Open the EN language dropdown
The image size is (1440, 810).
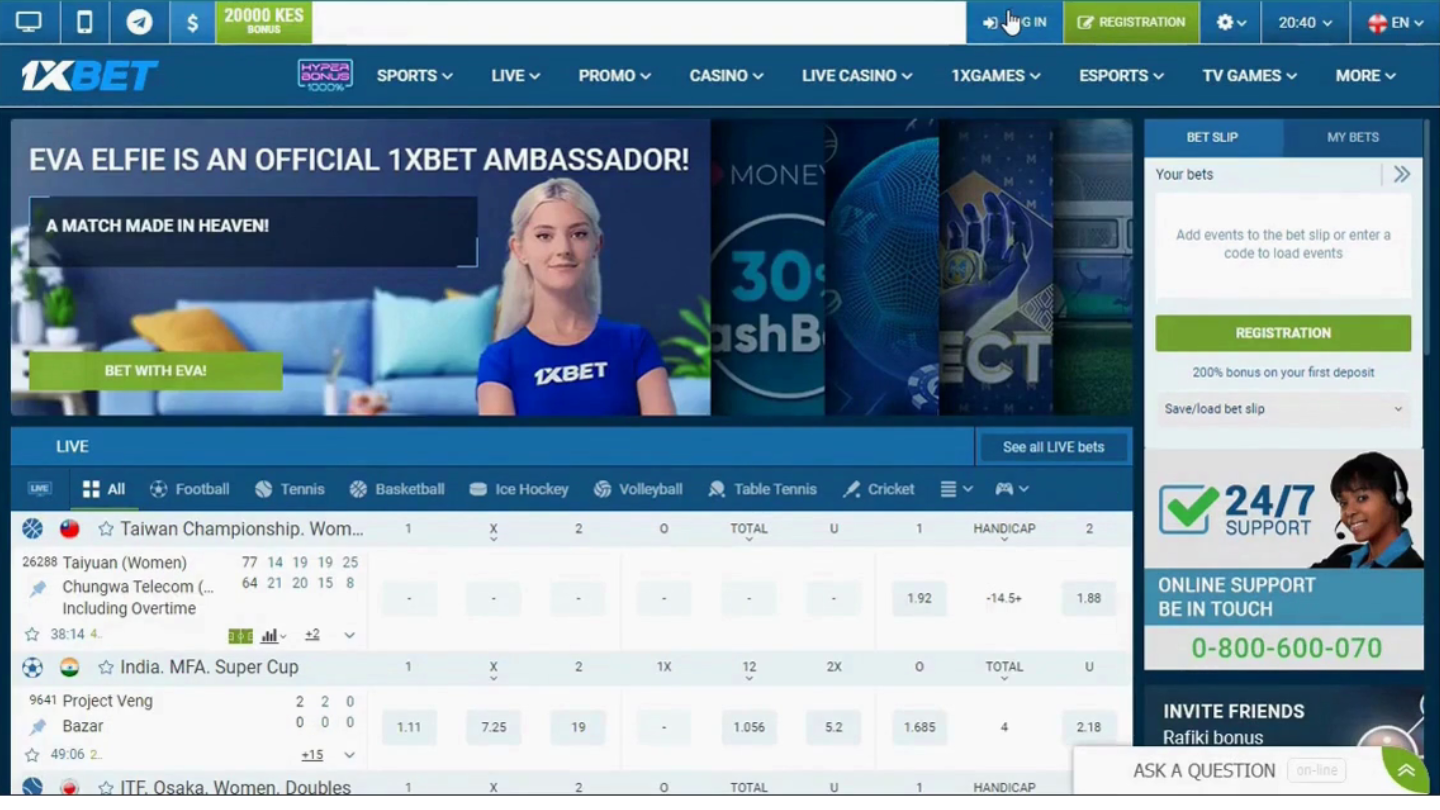pyautogui.click(x=1395, y=22)
